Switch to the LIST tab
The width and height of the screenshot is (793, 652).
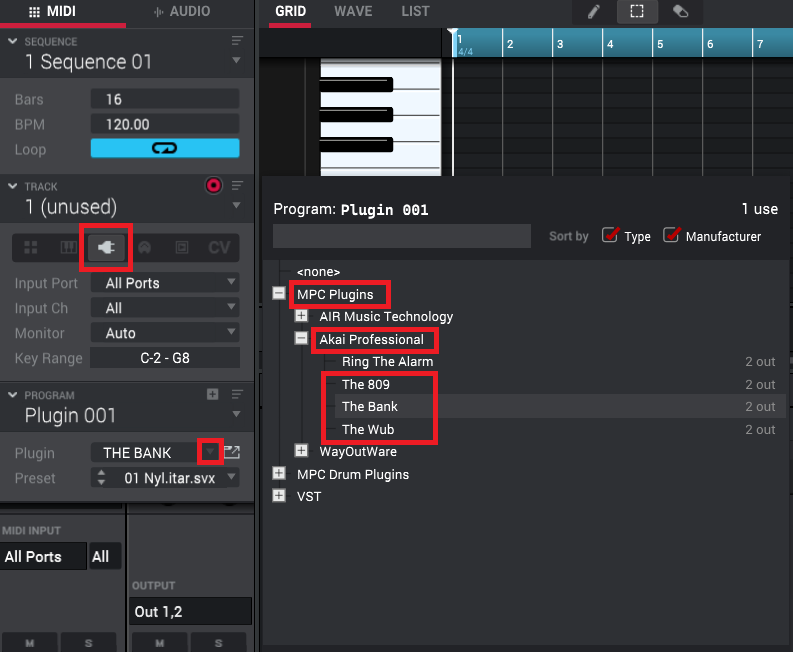415,11
